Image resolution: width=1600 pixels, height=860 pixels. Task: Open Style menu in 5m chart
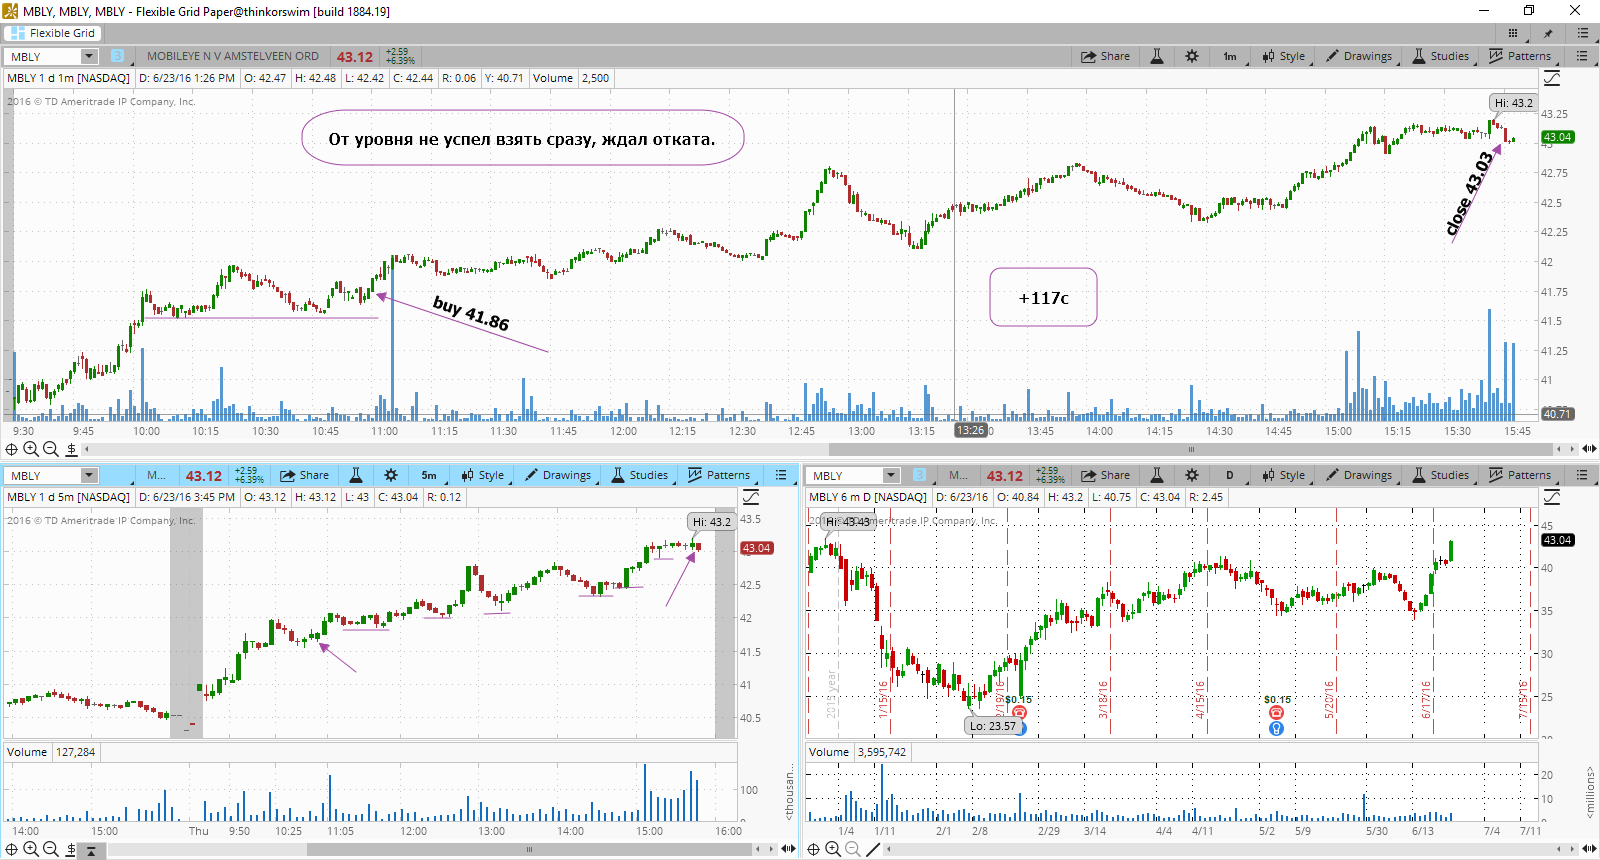point(482,475)
